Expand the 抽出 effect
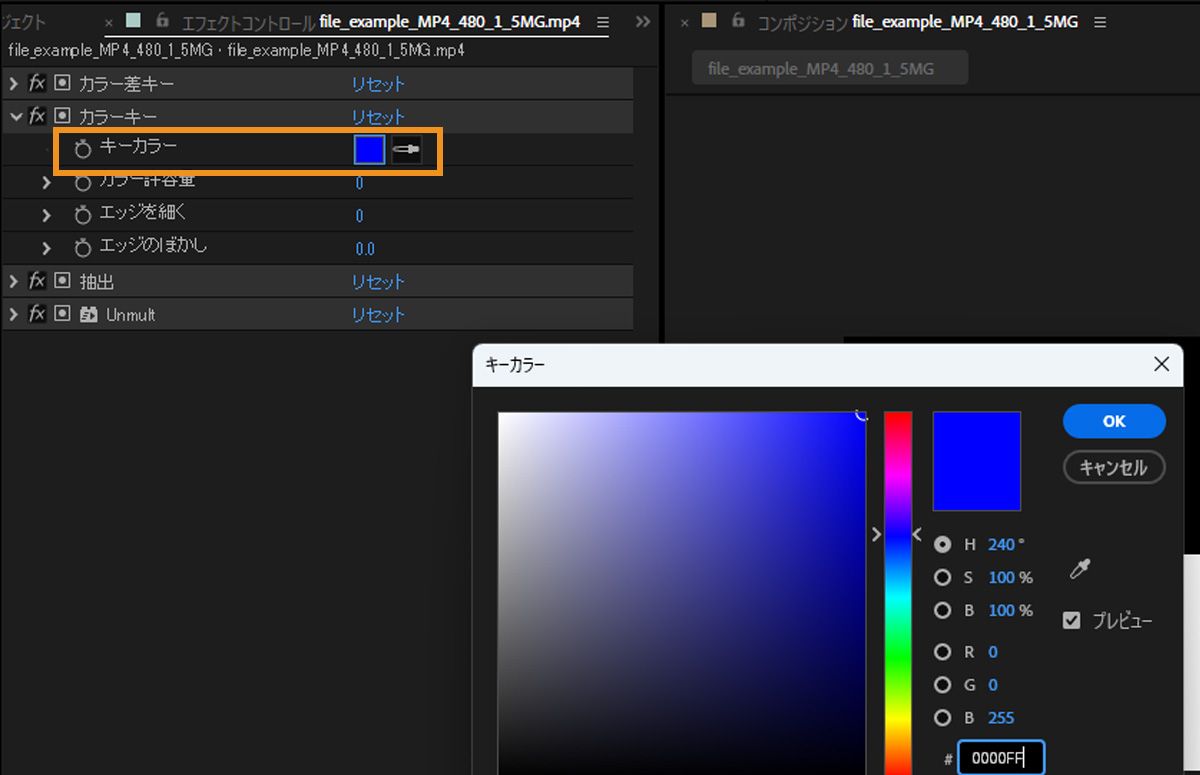The height and width of the screenshot is (775, 1200). (x=14, y=281)
